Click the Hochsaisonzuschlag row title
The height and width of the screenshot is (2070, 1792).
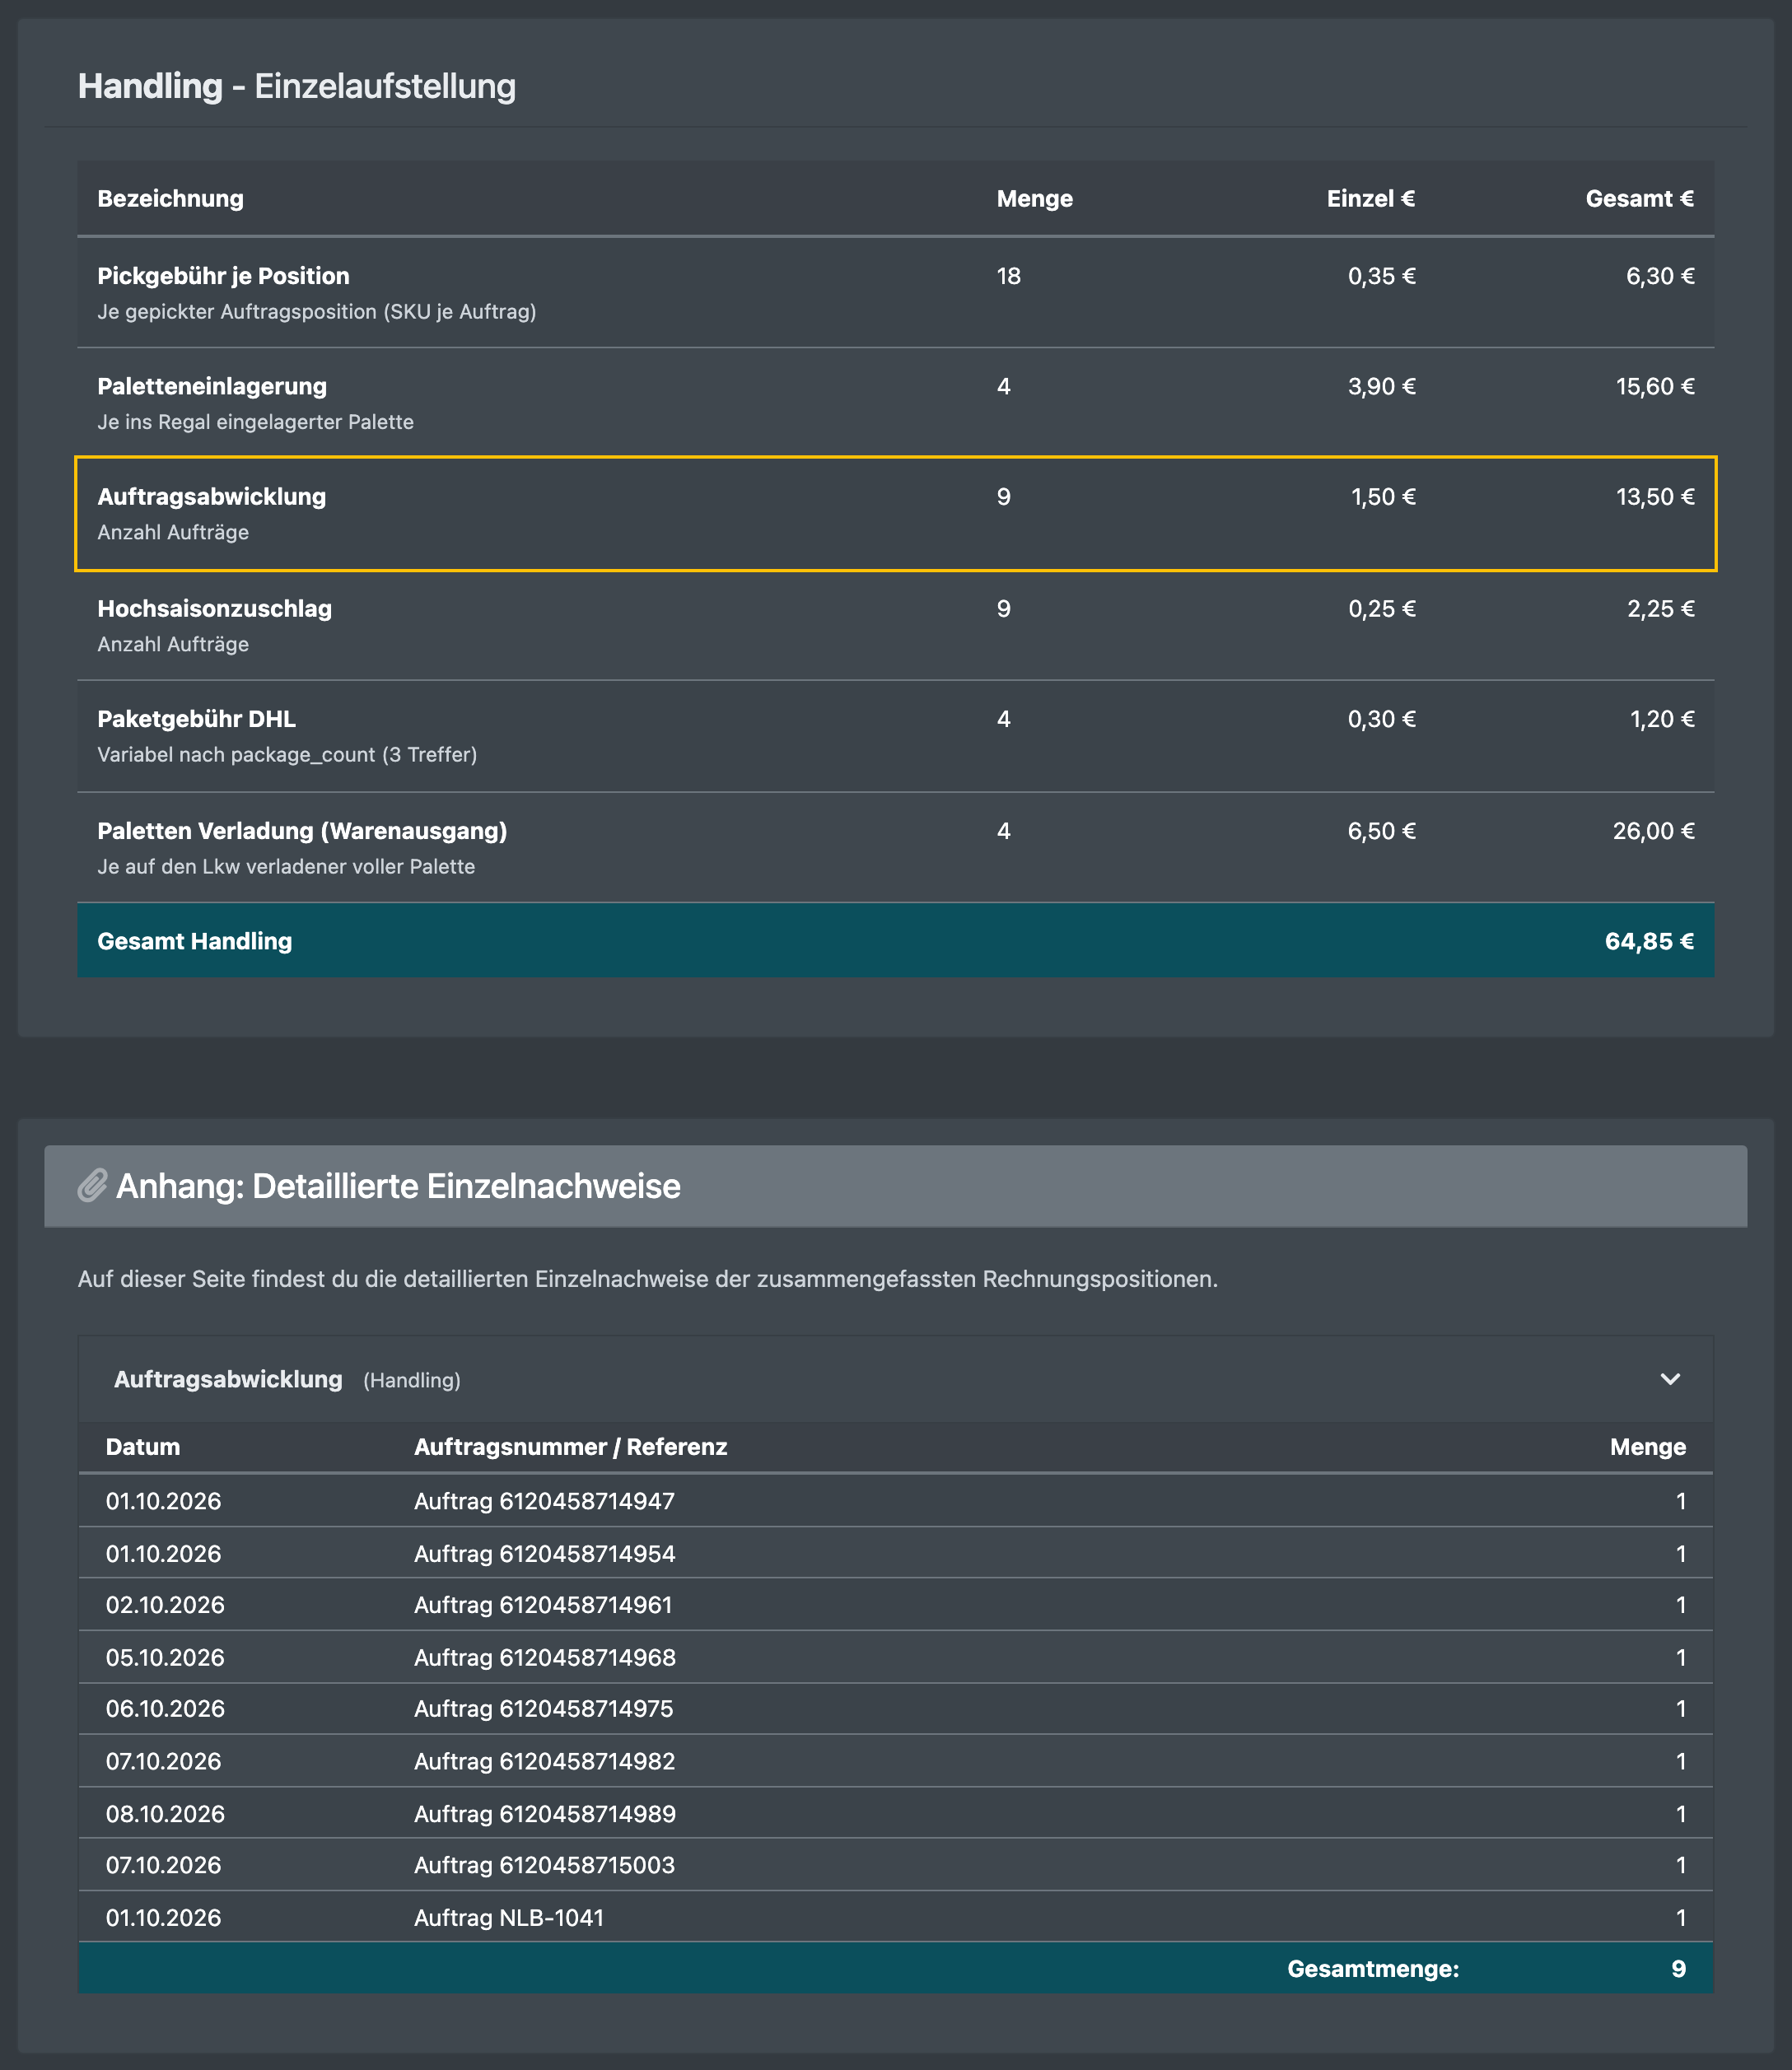(x=214, y=609)
